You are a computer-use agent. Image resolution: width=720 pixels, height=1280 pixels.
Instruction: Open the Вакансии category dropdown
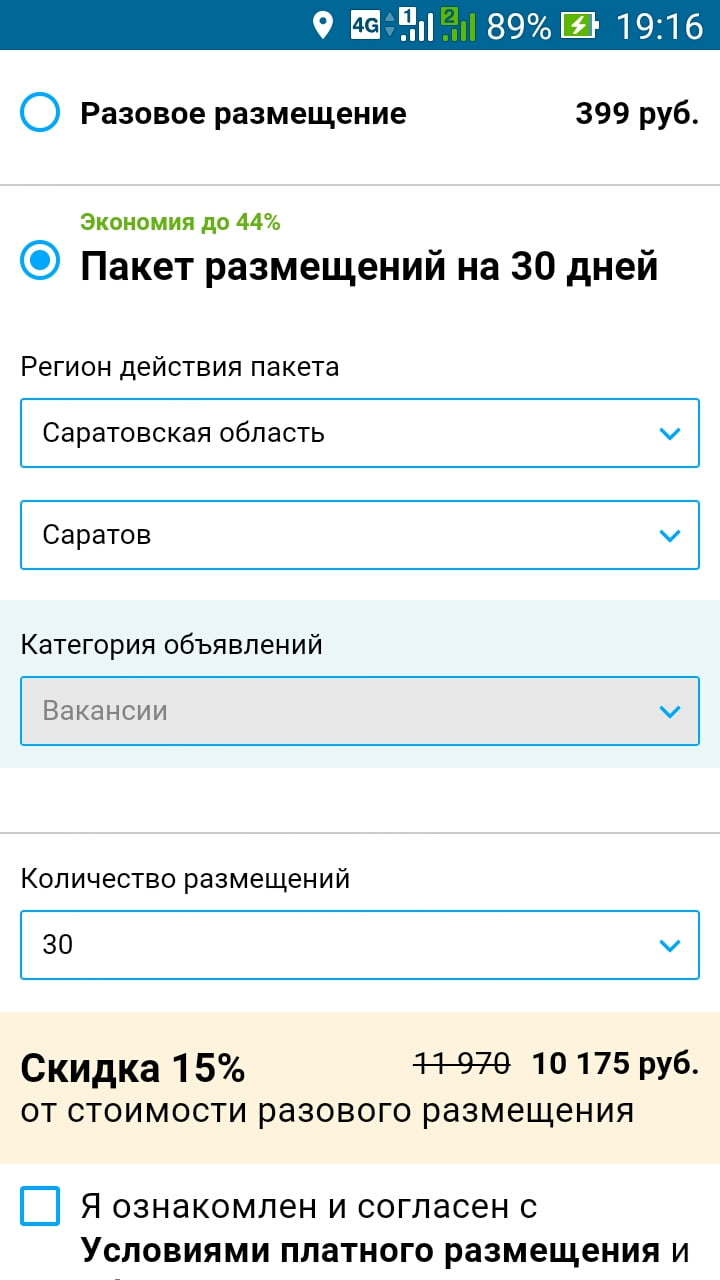(x=360, y=711)
